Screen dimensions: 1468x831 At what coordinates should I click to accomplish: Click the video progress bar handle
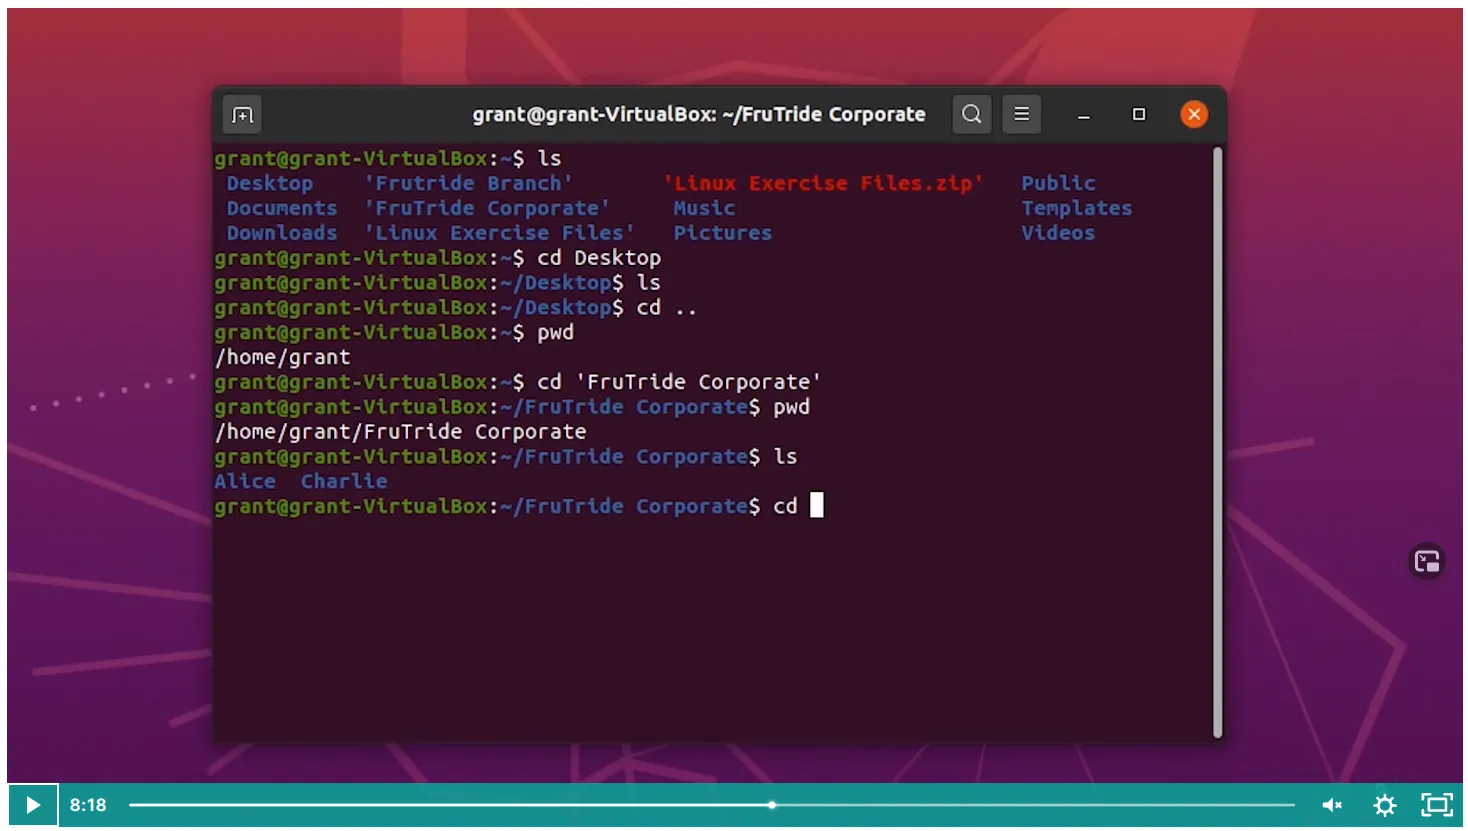pyautogui.click(x=772, y=805)
